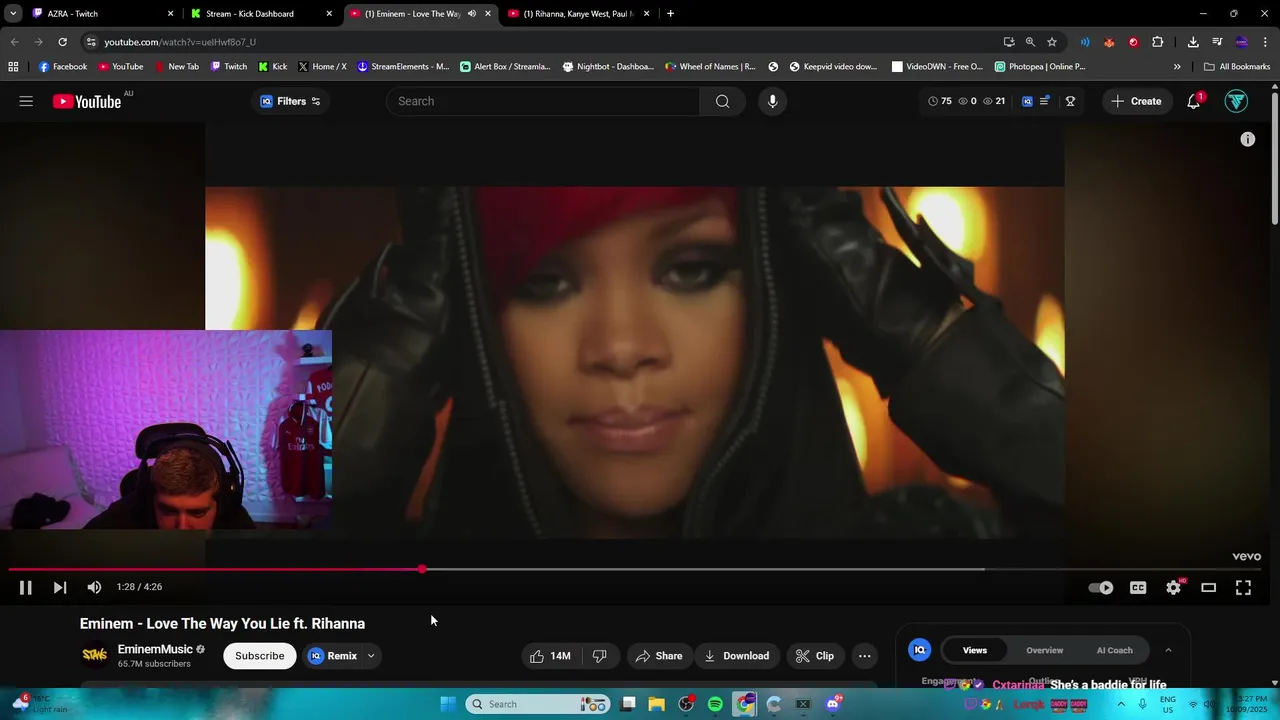1280x720 pixels.
Task: Skip to the next video
Action: 60,588
